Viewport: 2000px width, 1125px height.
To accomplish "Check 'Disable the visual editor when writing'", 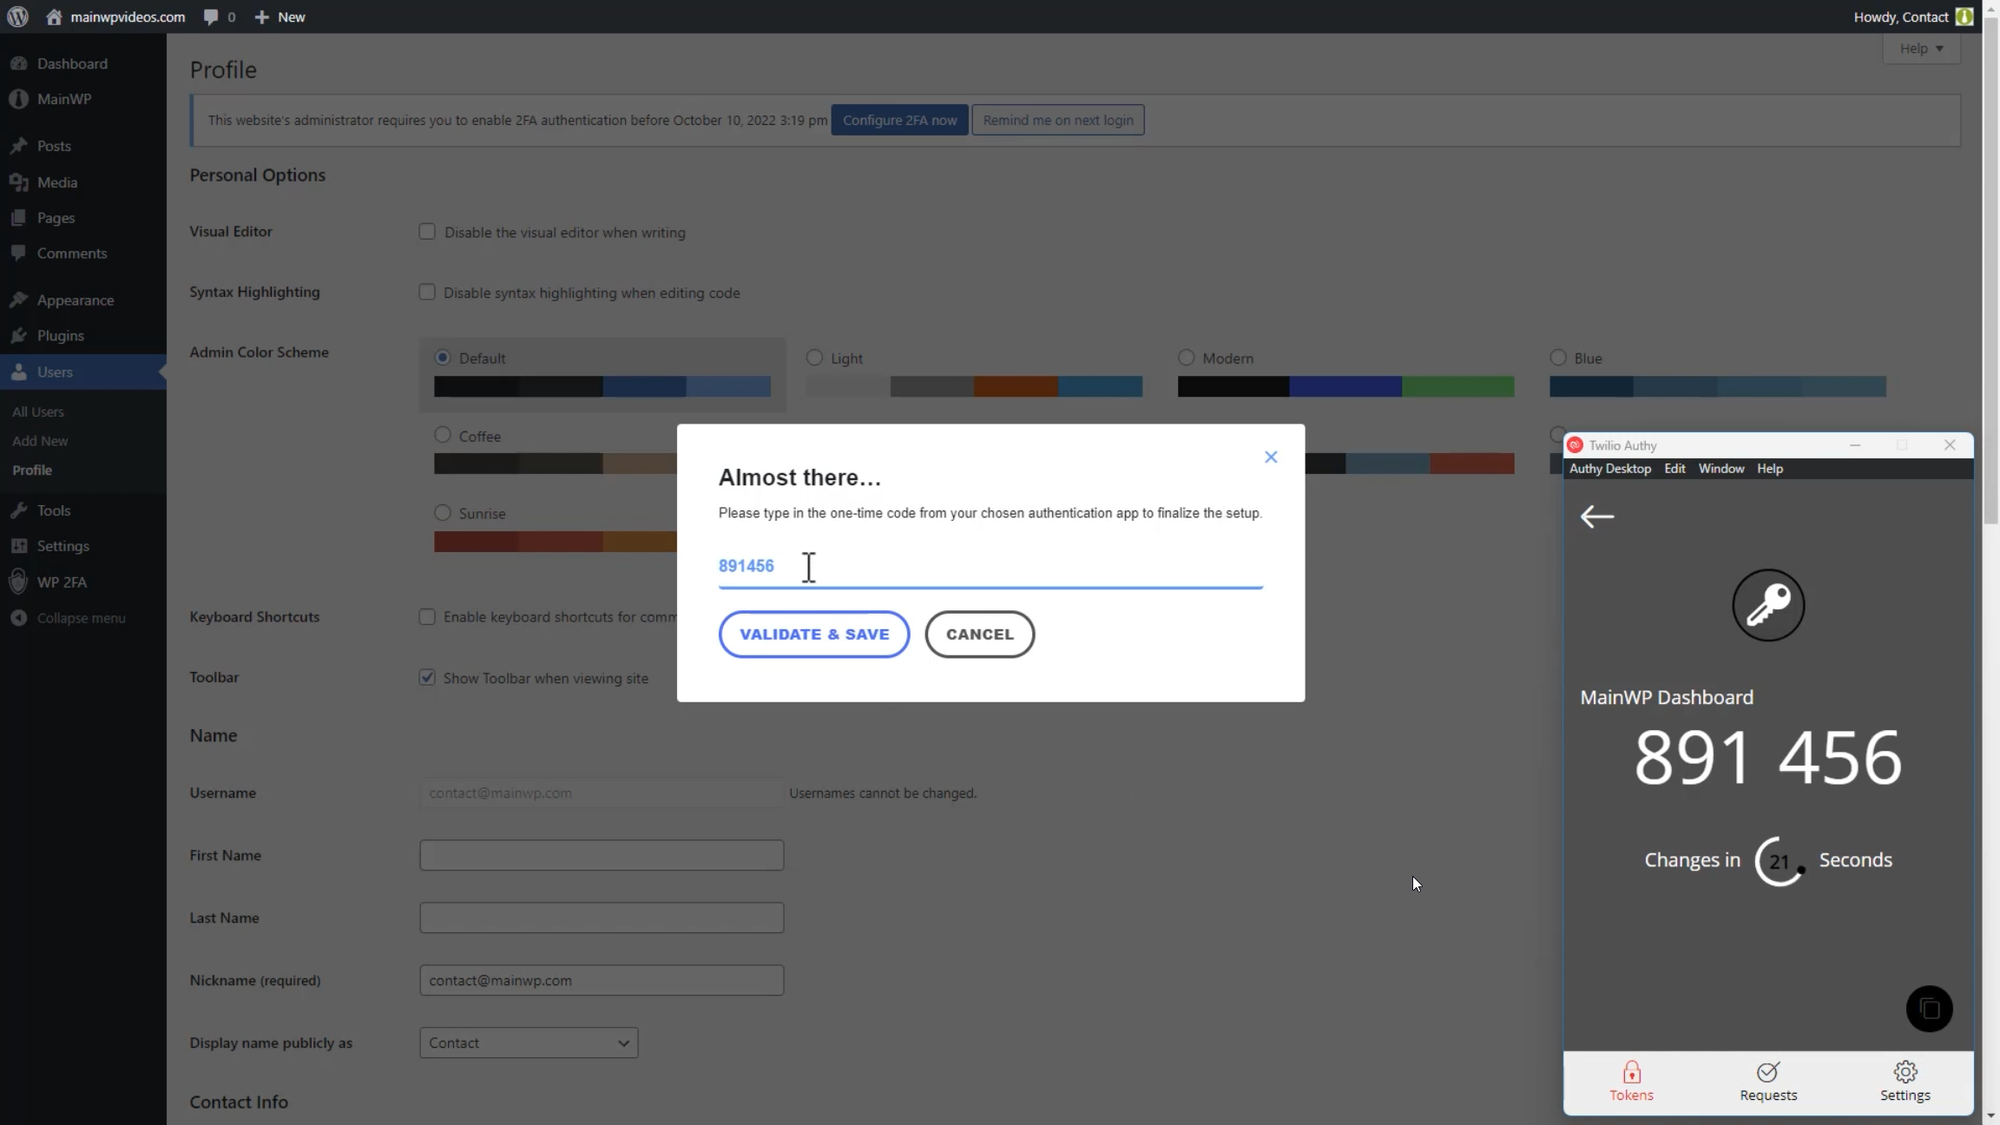I will point(427,231).
